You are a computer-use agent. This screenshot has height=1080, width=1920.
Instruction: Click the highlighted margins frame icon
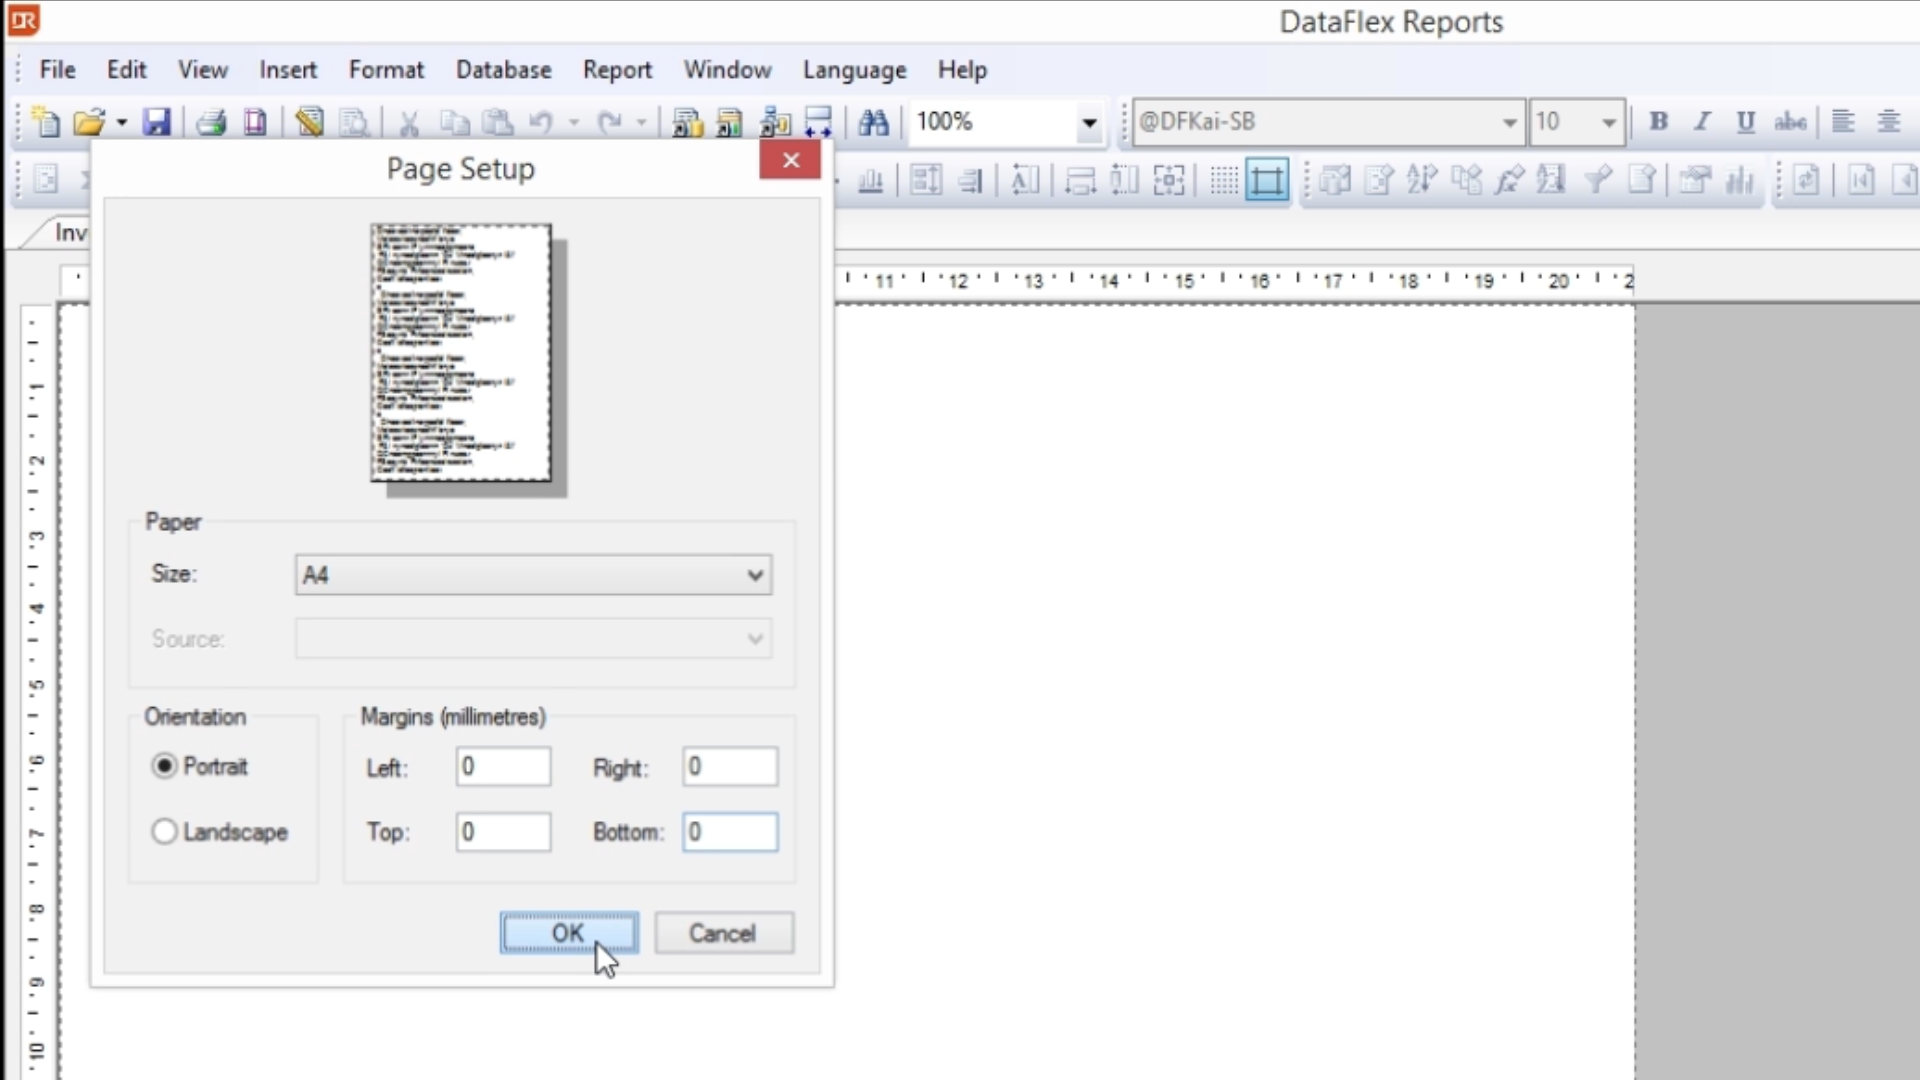coord(1267,181)
